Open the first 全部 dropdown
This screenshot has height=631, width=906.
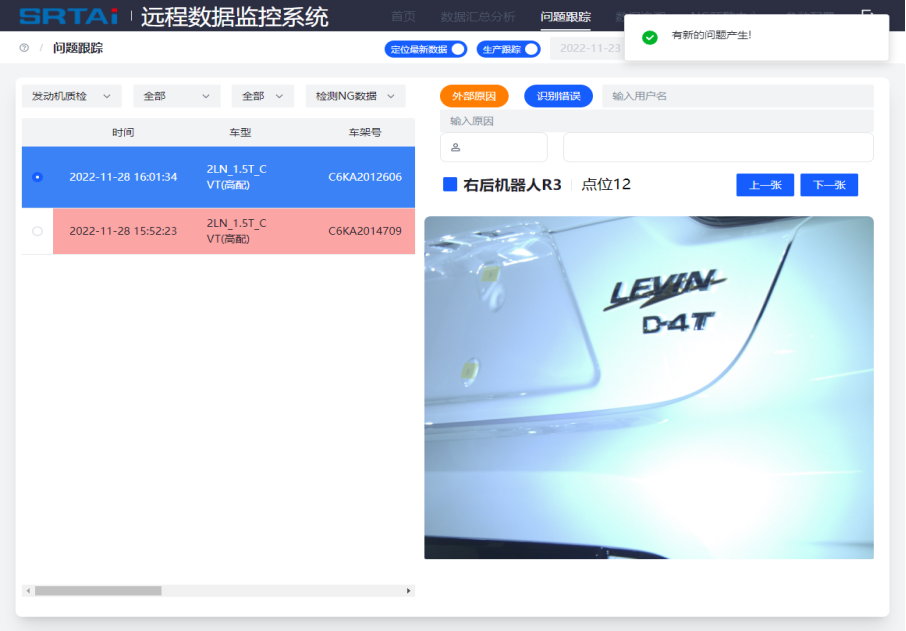click(x=177, y=96)
